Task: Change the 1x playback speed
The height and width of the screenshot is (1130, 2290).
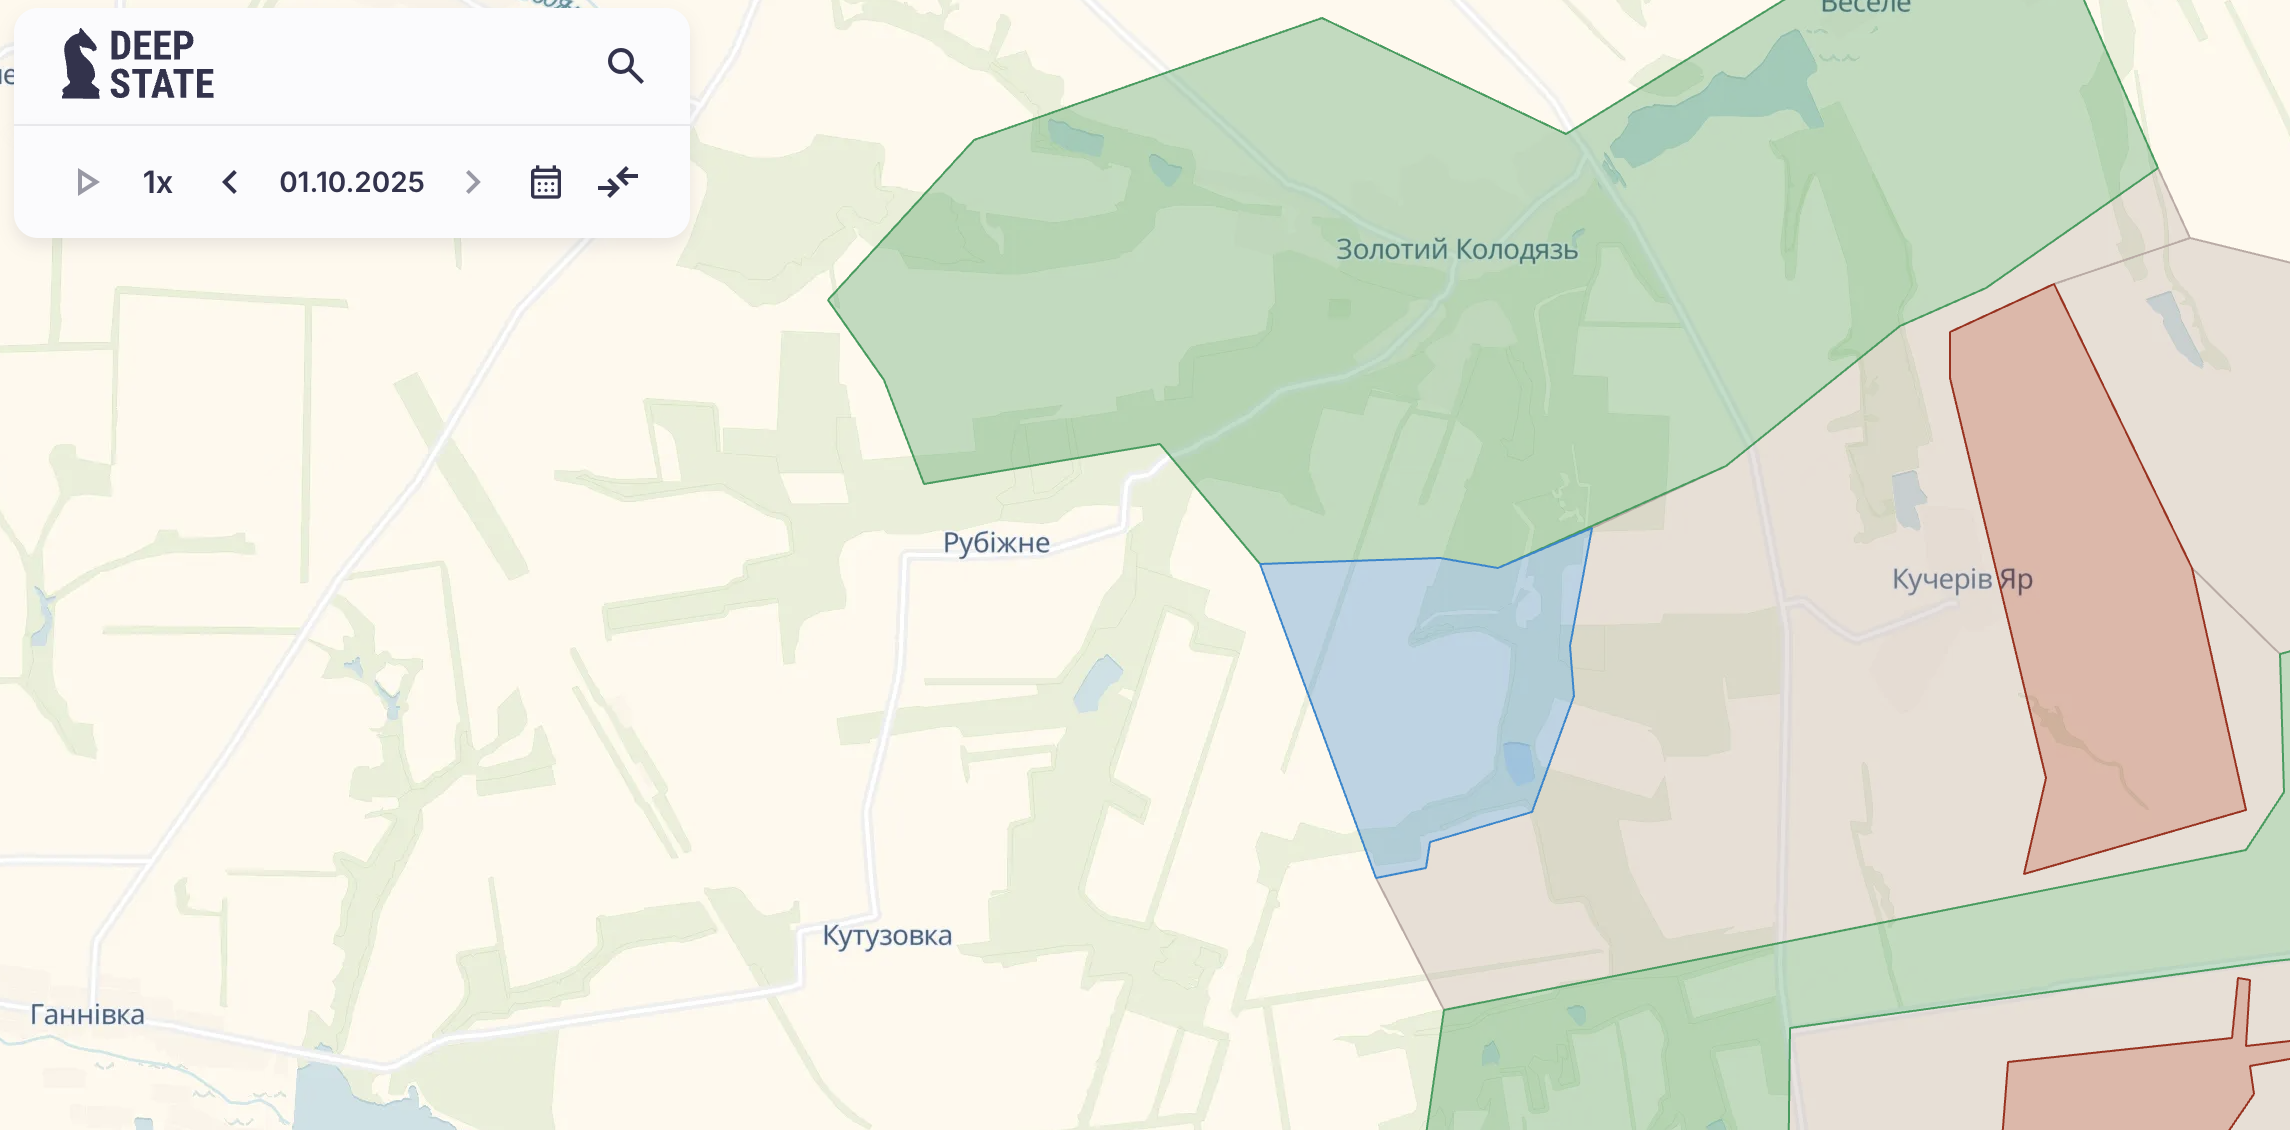Action: pyautogui.click(x=157, y=182)
